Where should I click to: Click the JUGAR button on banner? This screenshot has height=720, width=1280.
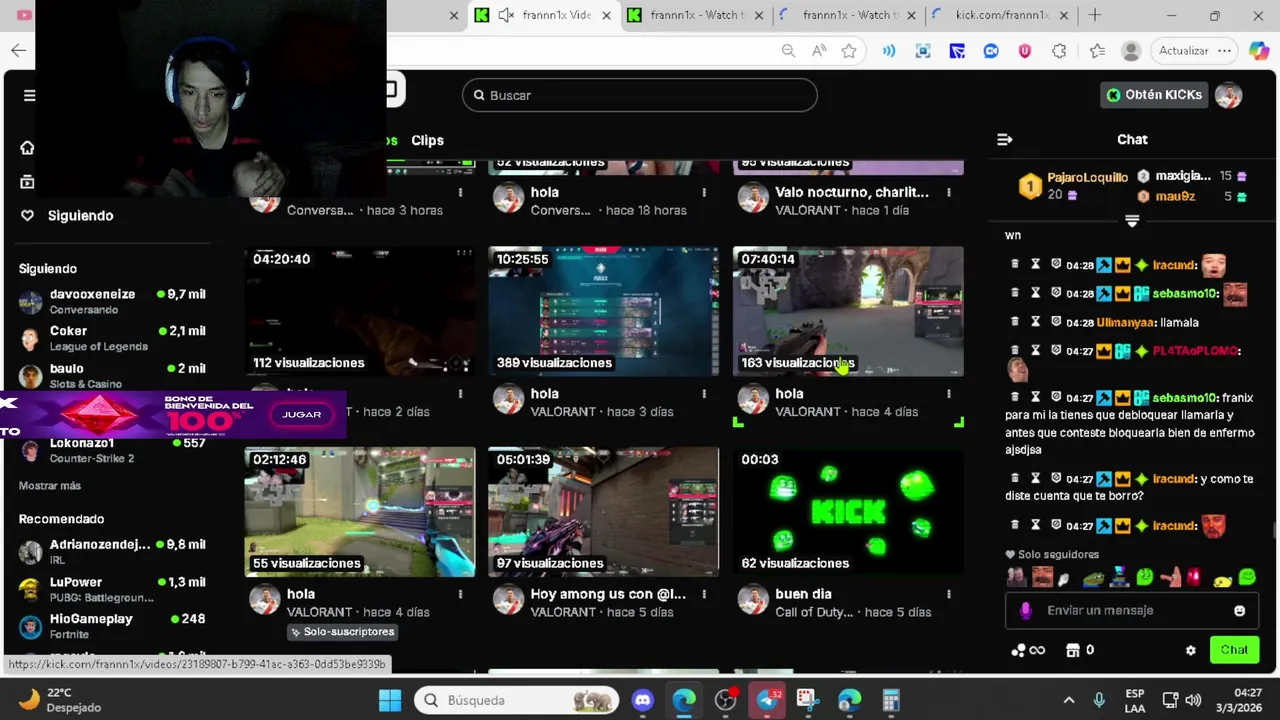(x=302, y=414)
